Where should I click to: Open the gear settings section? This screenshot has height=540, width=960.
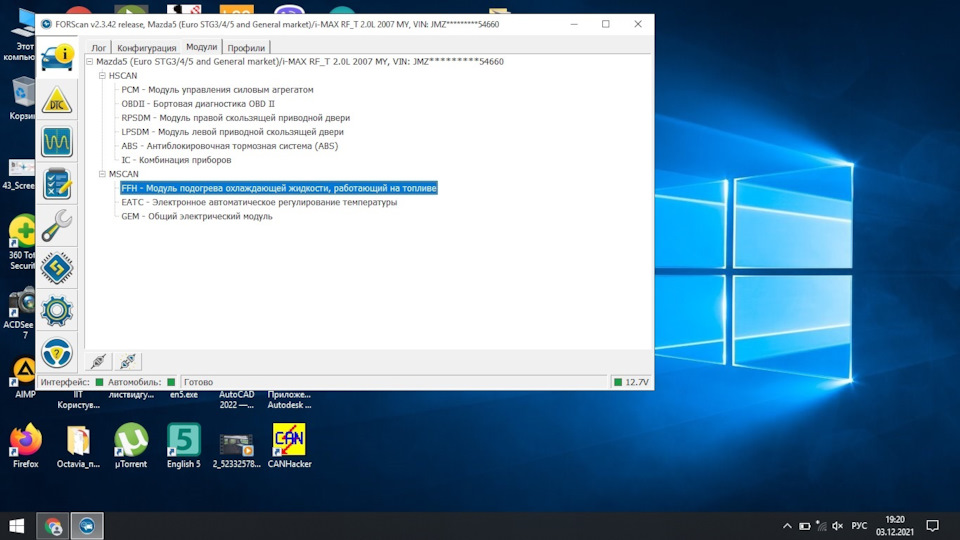[x=57, y=310]
